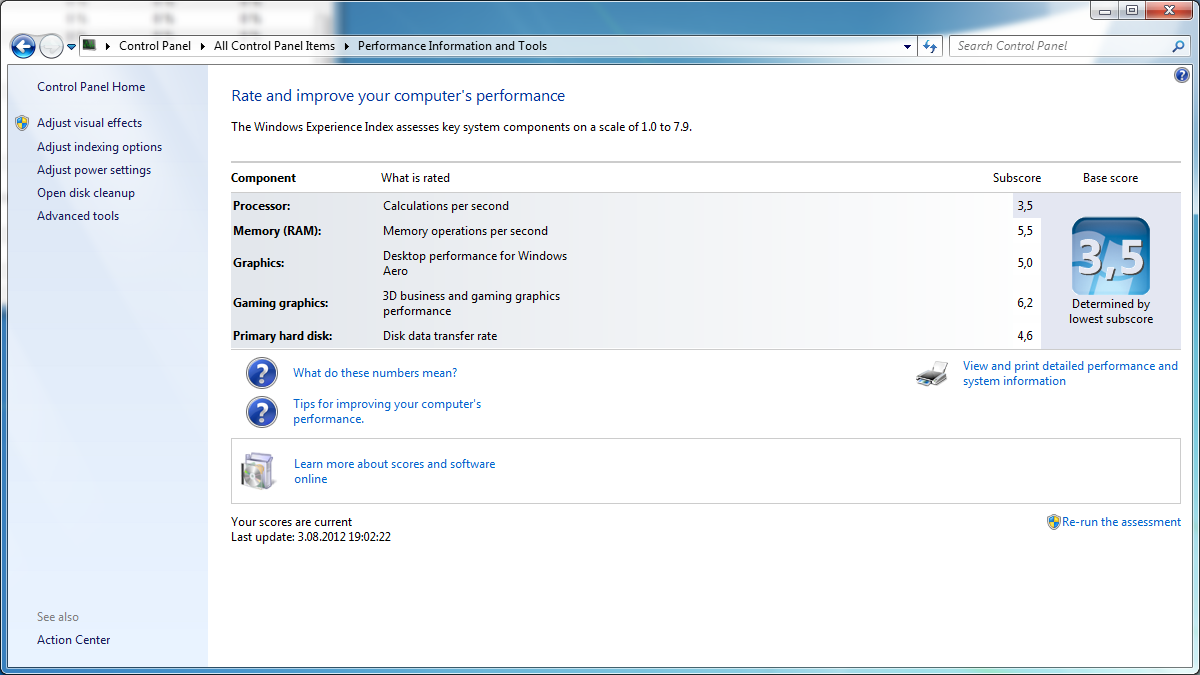Click Control Panel breadcrumb
The image size is (1200, 675).
tap(155, 46)
